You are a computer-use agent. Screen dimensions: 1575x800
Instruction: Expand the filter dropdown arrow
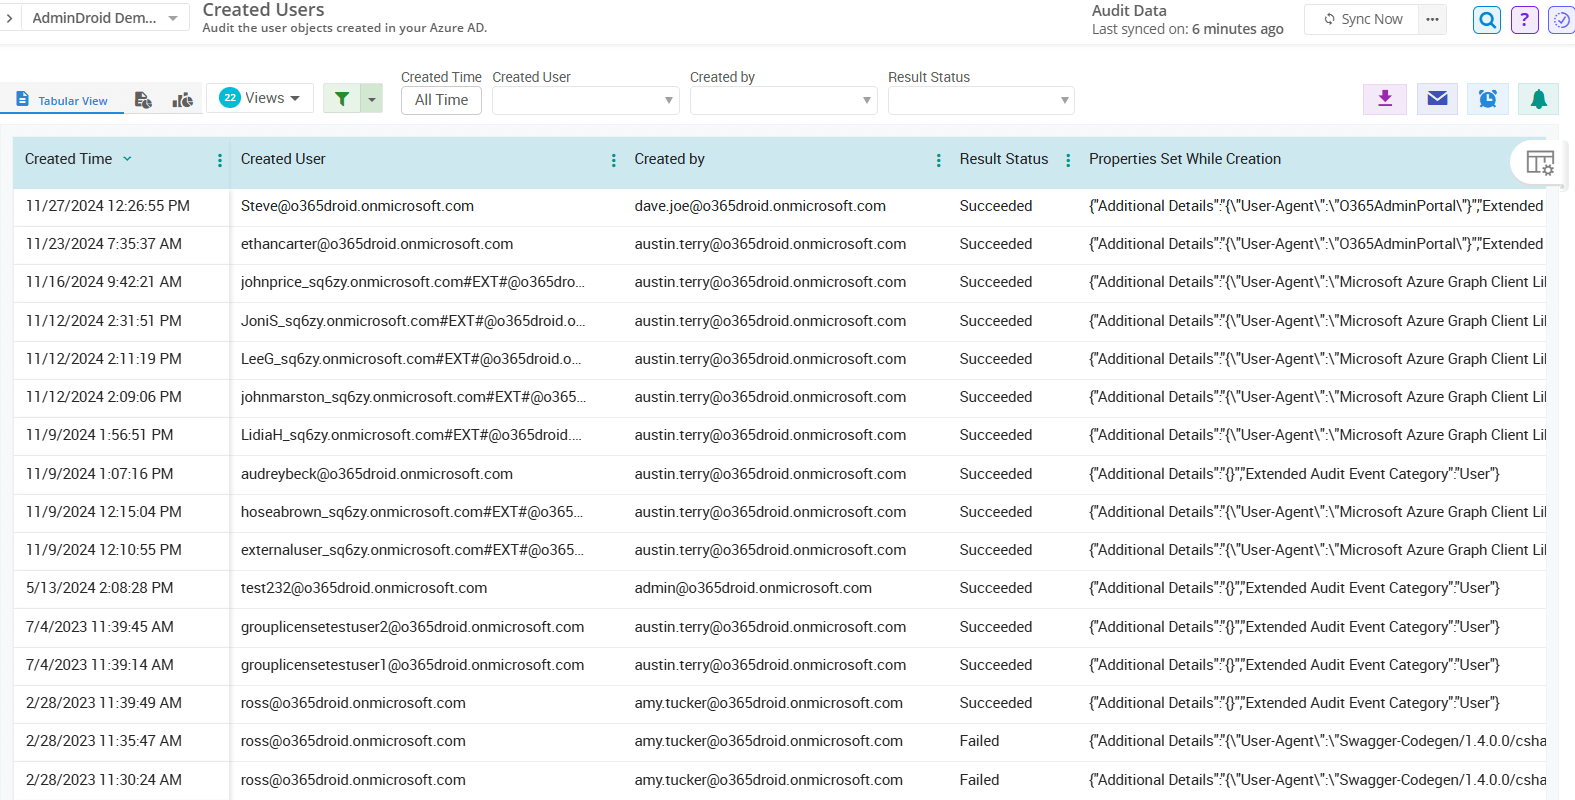tap(372, 98)
